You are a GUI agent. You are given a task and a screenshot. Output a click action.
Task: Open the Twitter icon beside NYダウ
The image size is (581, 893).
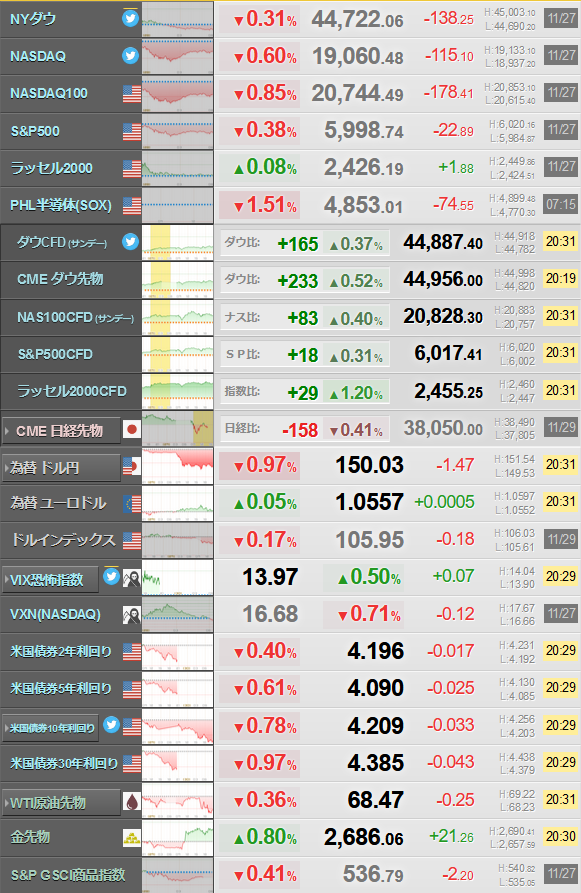coord(130,18)
